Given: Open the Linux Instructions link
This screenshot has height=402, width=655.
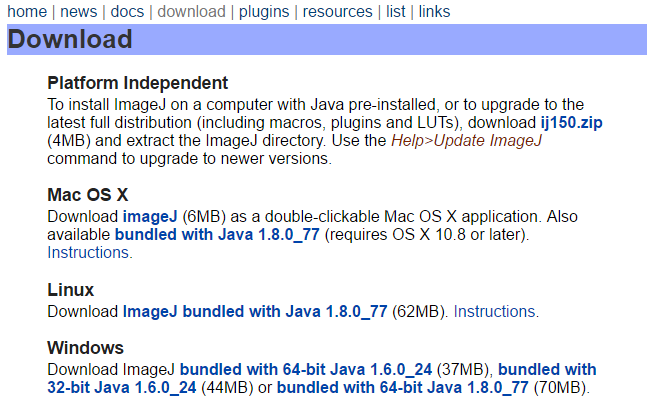Looking at the screenshot, I should click(496, 312).
